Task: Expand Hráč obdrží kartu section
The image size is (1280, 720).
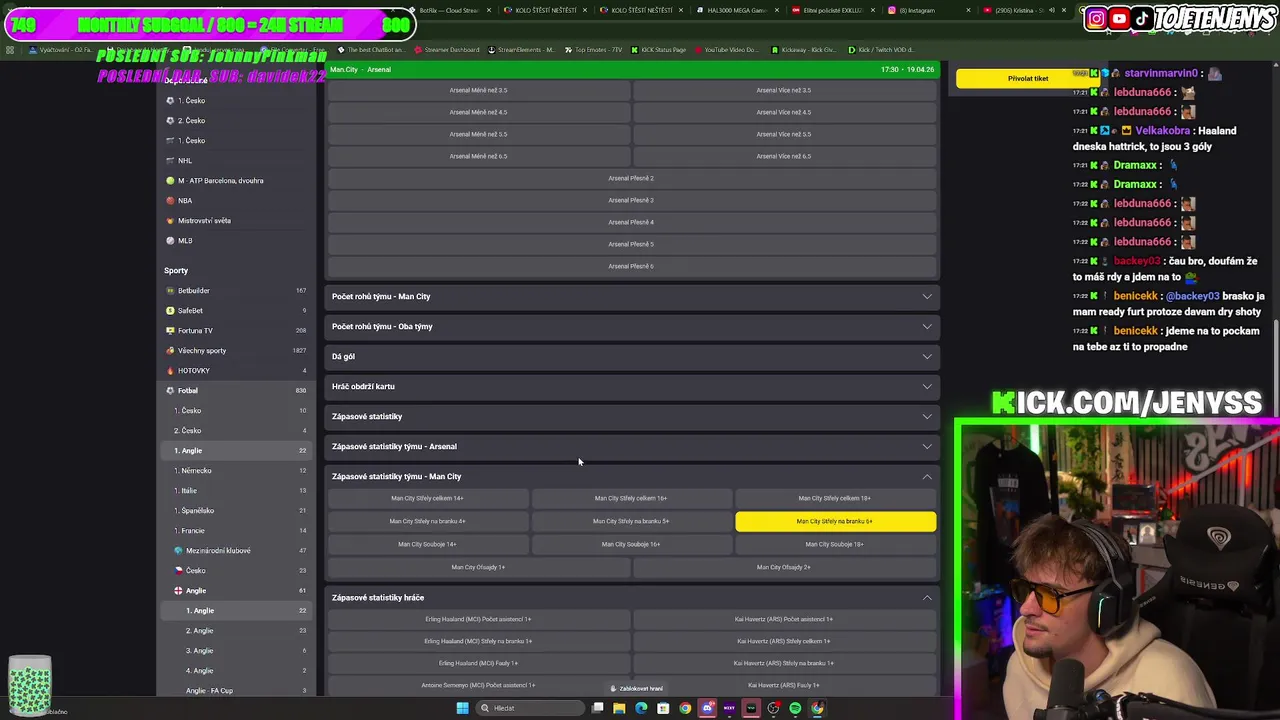Action: pyautogui.click(x=631, y=386)
